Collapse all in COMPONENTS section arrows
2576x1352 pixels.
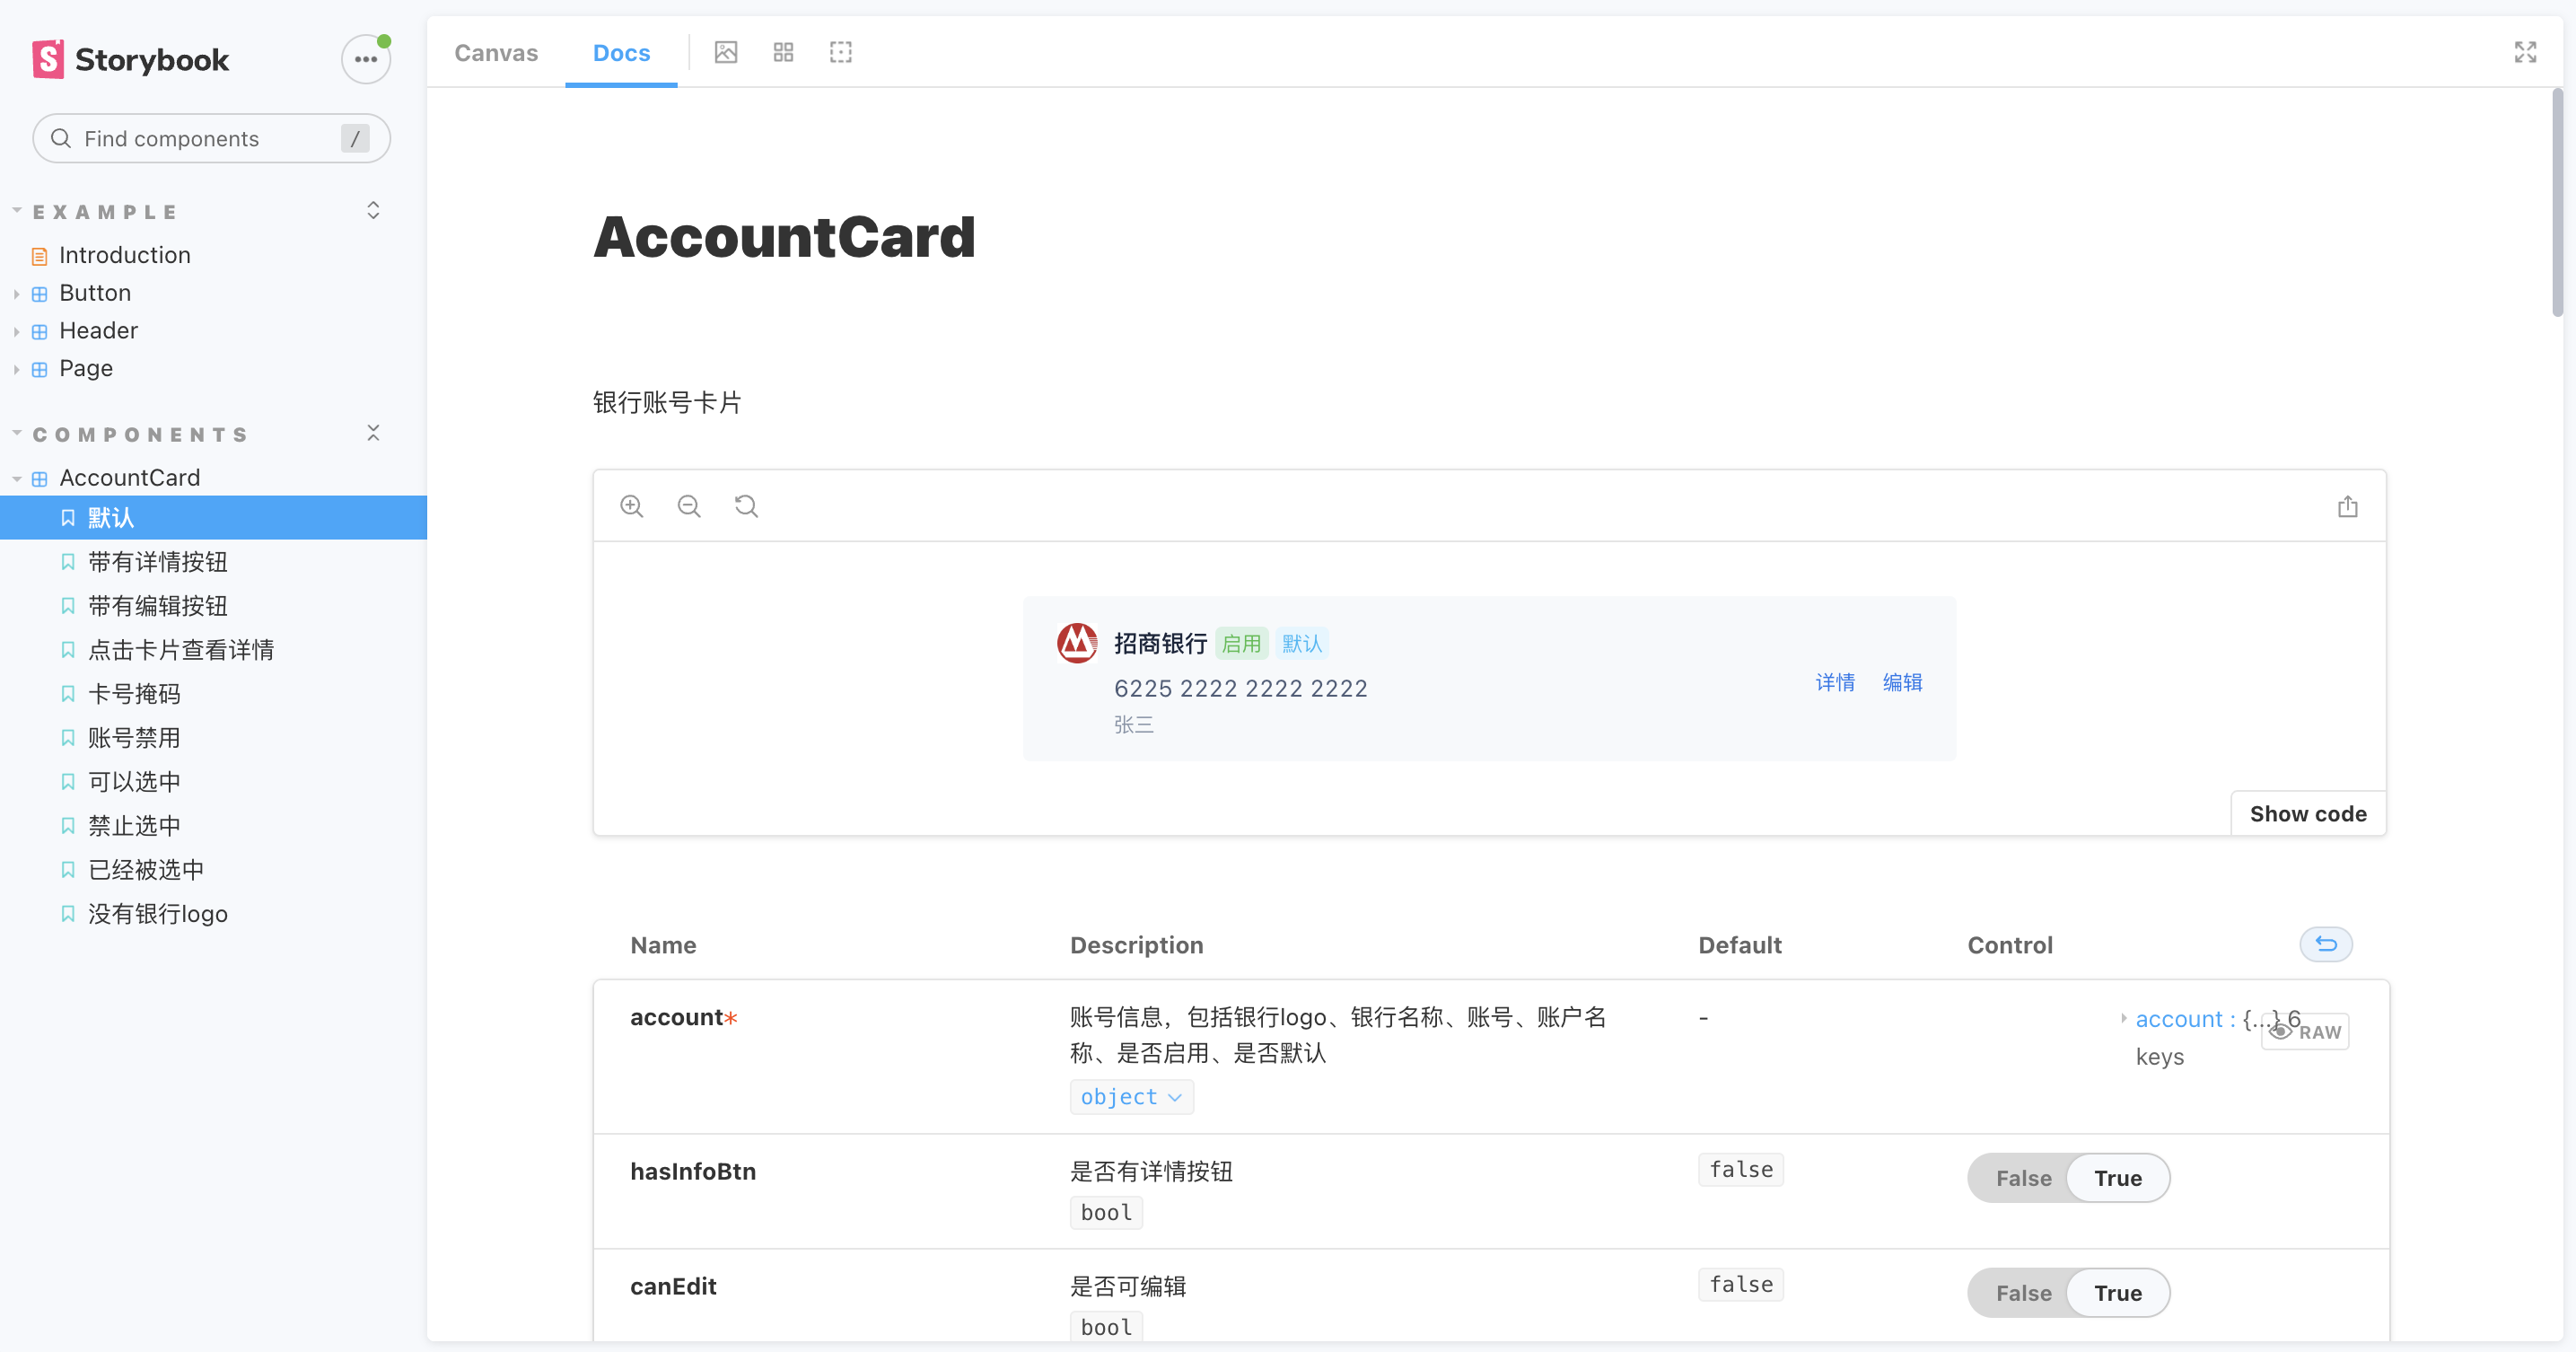pos(373,433)
